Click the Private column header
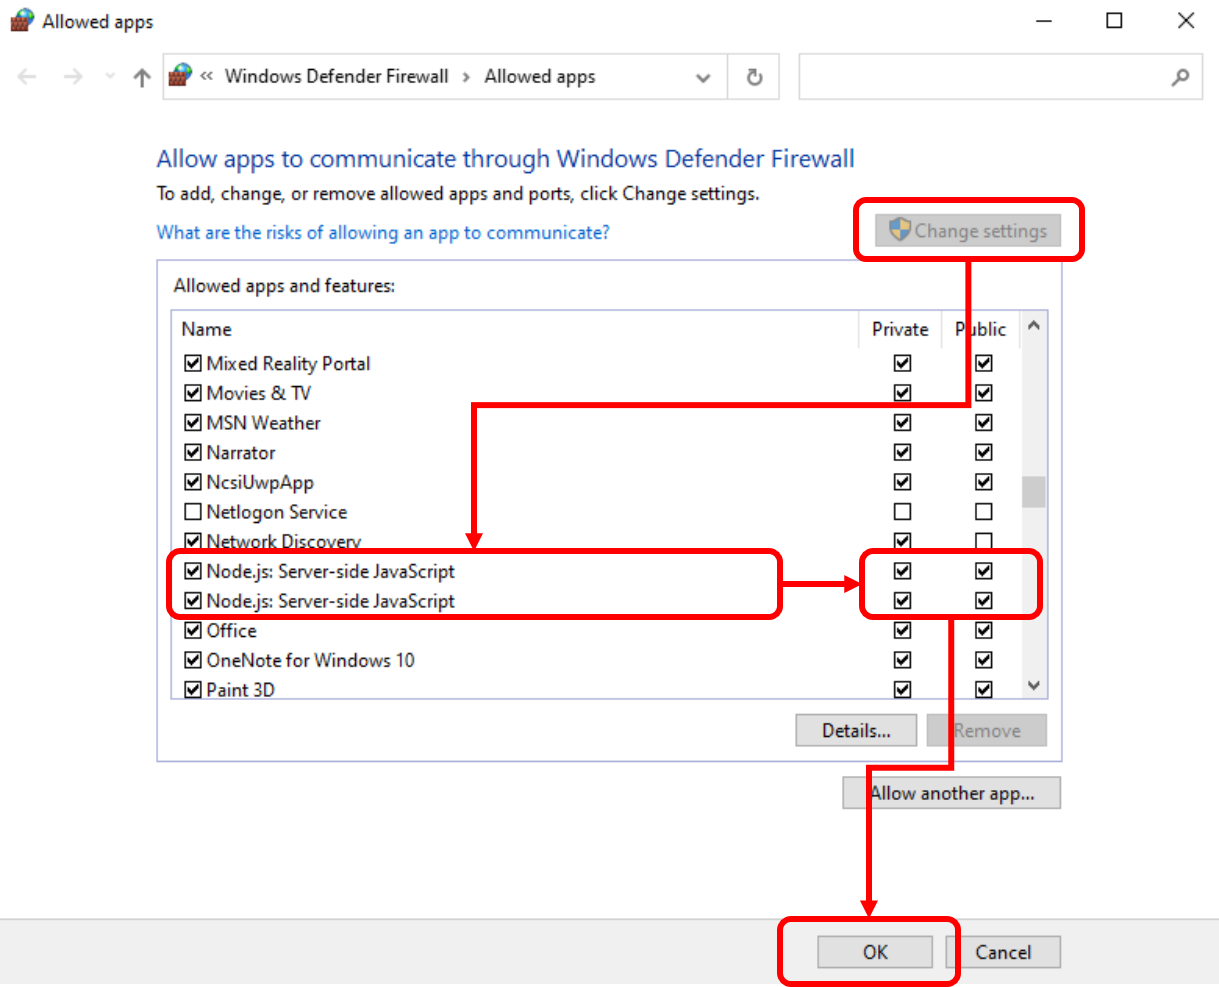The image size is (1219, 987). [x=900, y=329]
